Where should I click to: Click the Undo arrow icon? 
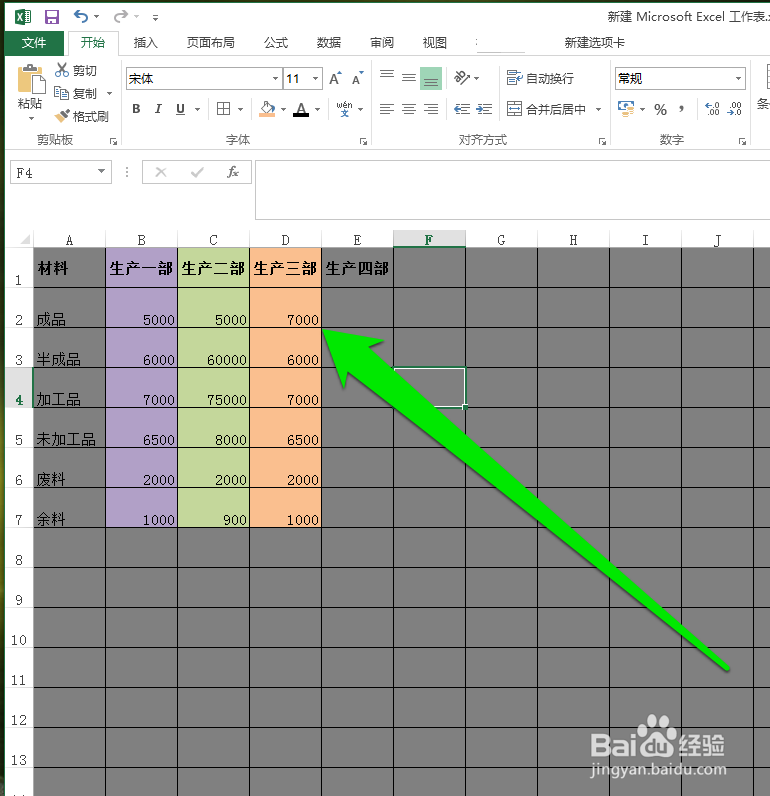tap(81, 16)
